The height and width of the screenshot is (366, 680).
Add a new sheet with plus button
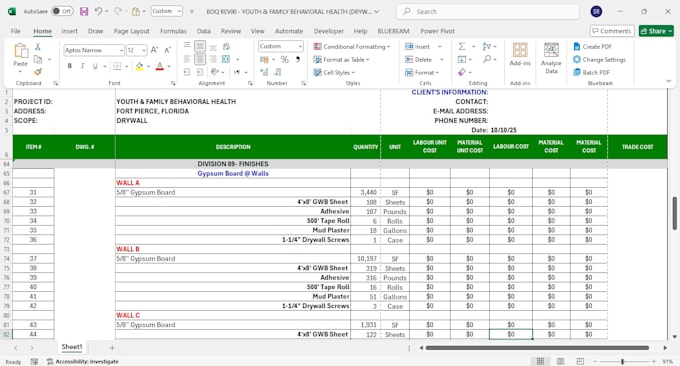(112, 347)
